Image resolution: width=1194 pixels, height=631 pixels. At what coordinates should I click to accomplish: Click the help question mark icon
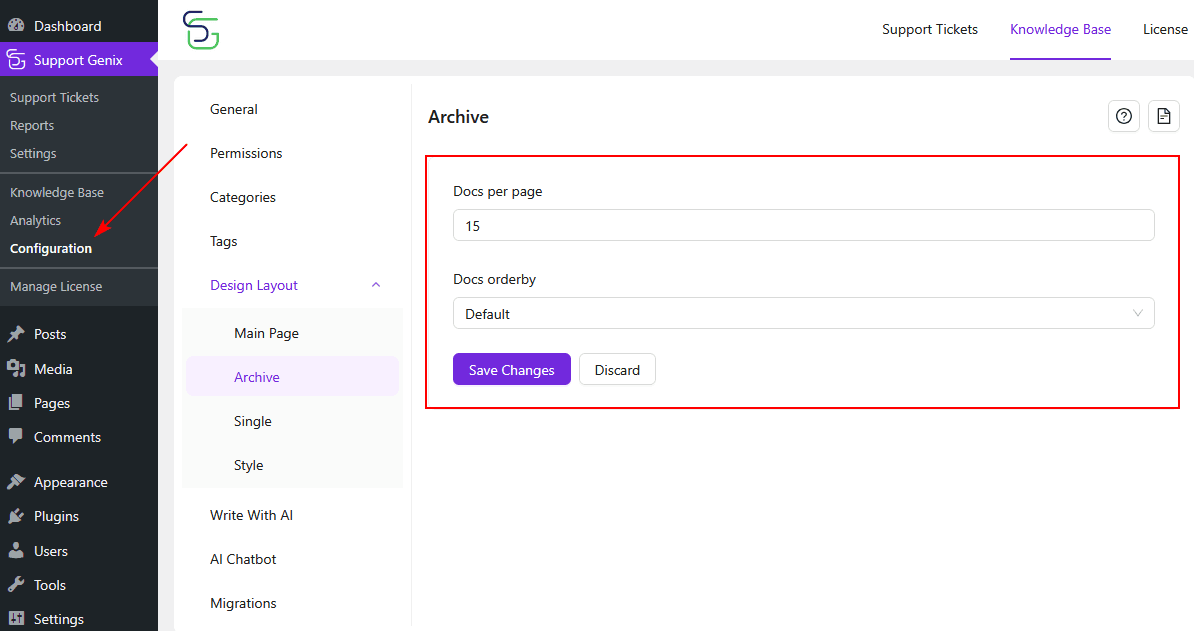[1124, 116]
